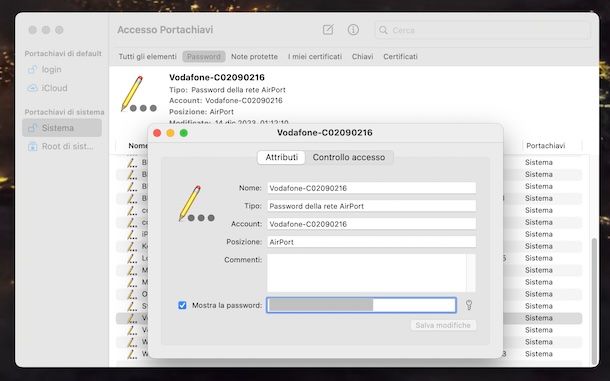This screenshot has height=381, width=610.
Task: Zoom the Vodafone-C02090216 dialog window
Action: 184,133
